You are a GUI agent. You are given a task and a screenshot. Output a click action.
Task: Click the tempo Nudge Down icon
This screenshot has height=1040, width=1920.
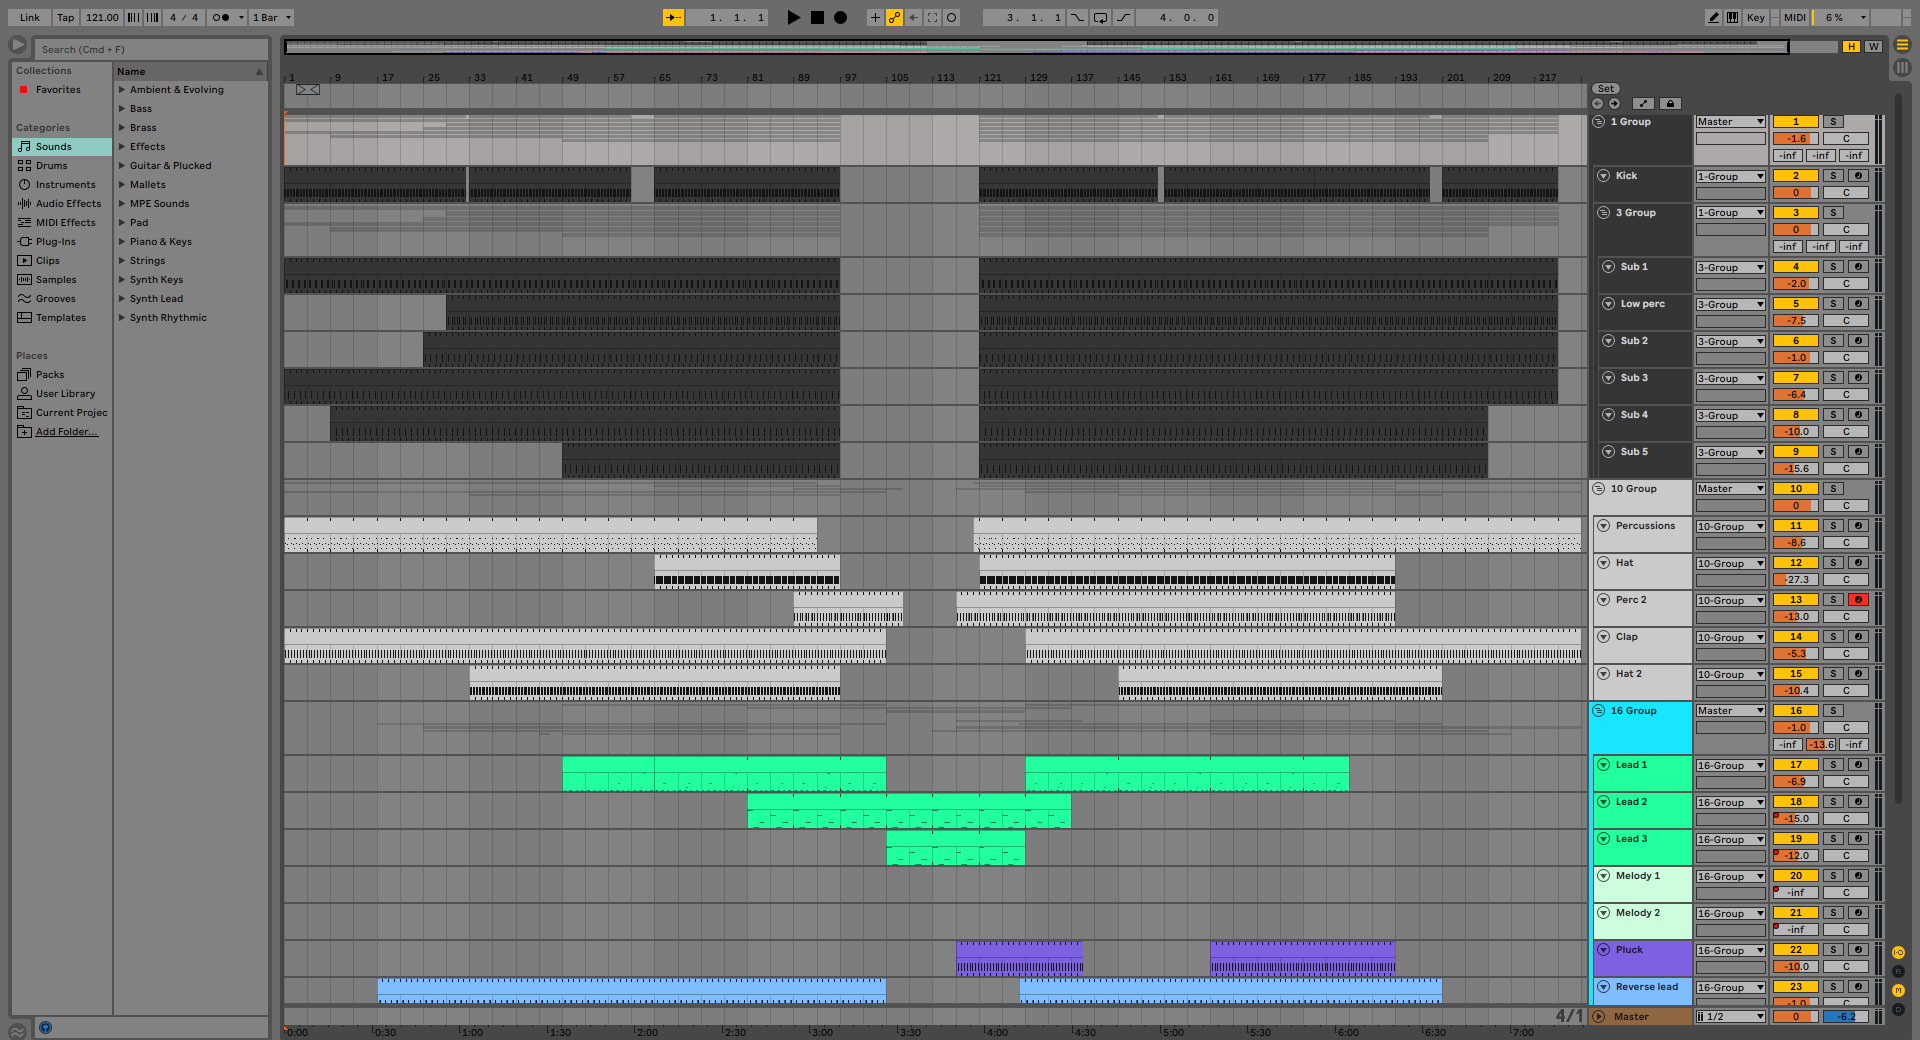click(133, 17)
